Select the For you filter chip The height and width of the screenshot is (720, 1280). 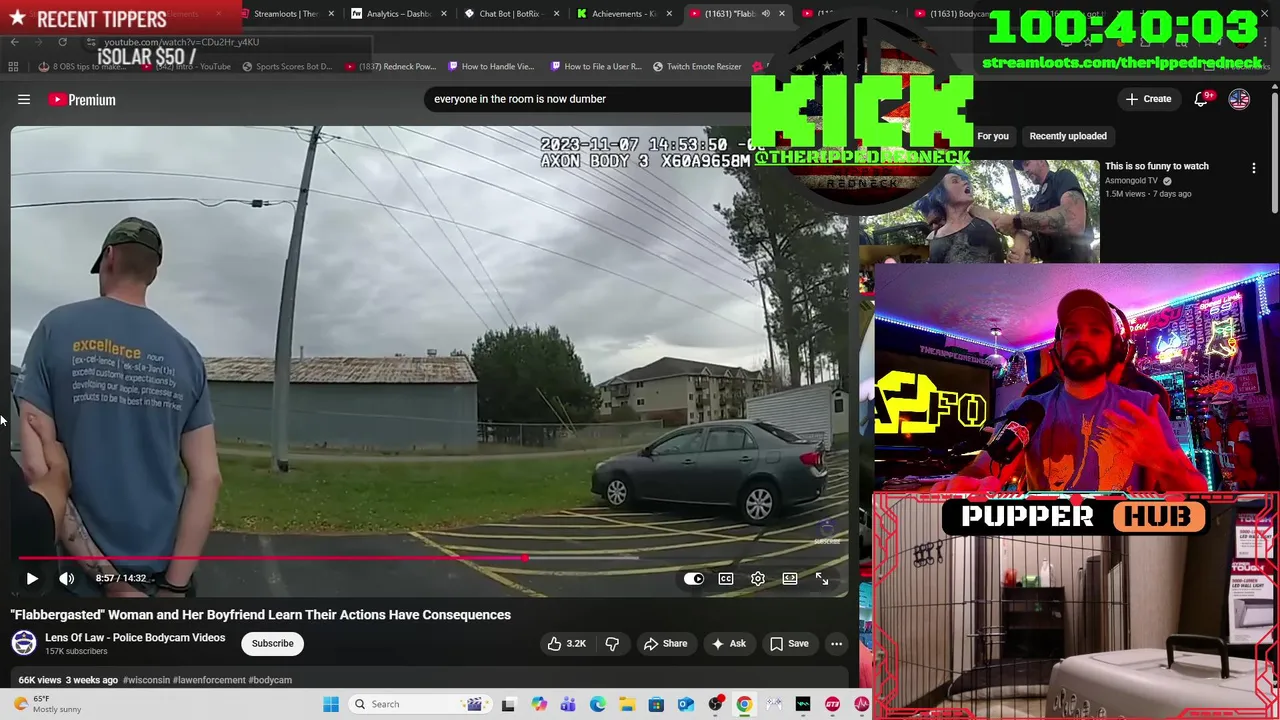pyautogui.click(x=993, y=136)
